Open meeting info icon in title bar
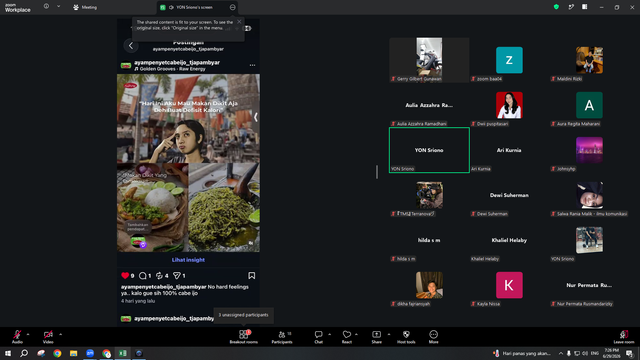Image resolution: width=640 pixels, height=360 pixels. coord(46,7)
